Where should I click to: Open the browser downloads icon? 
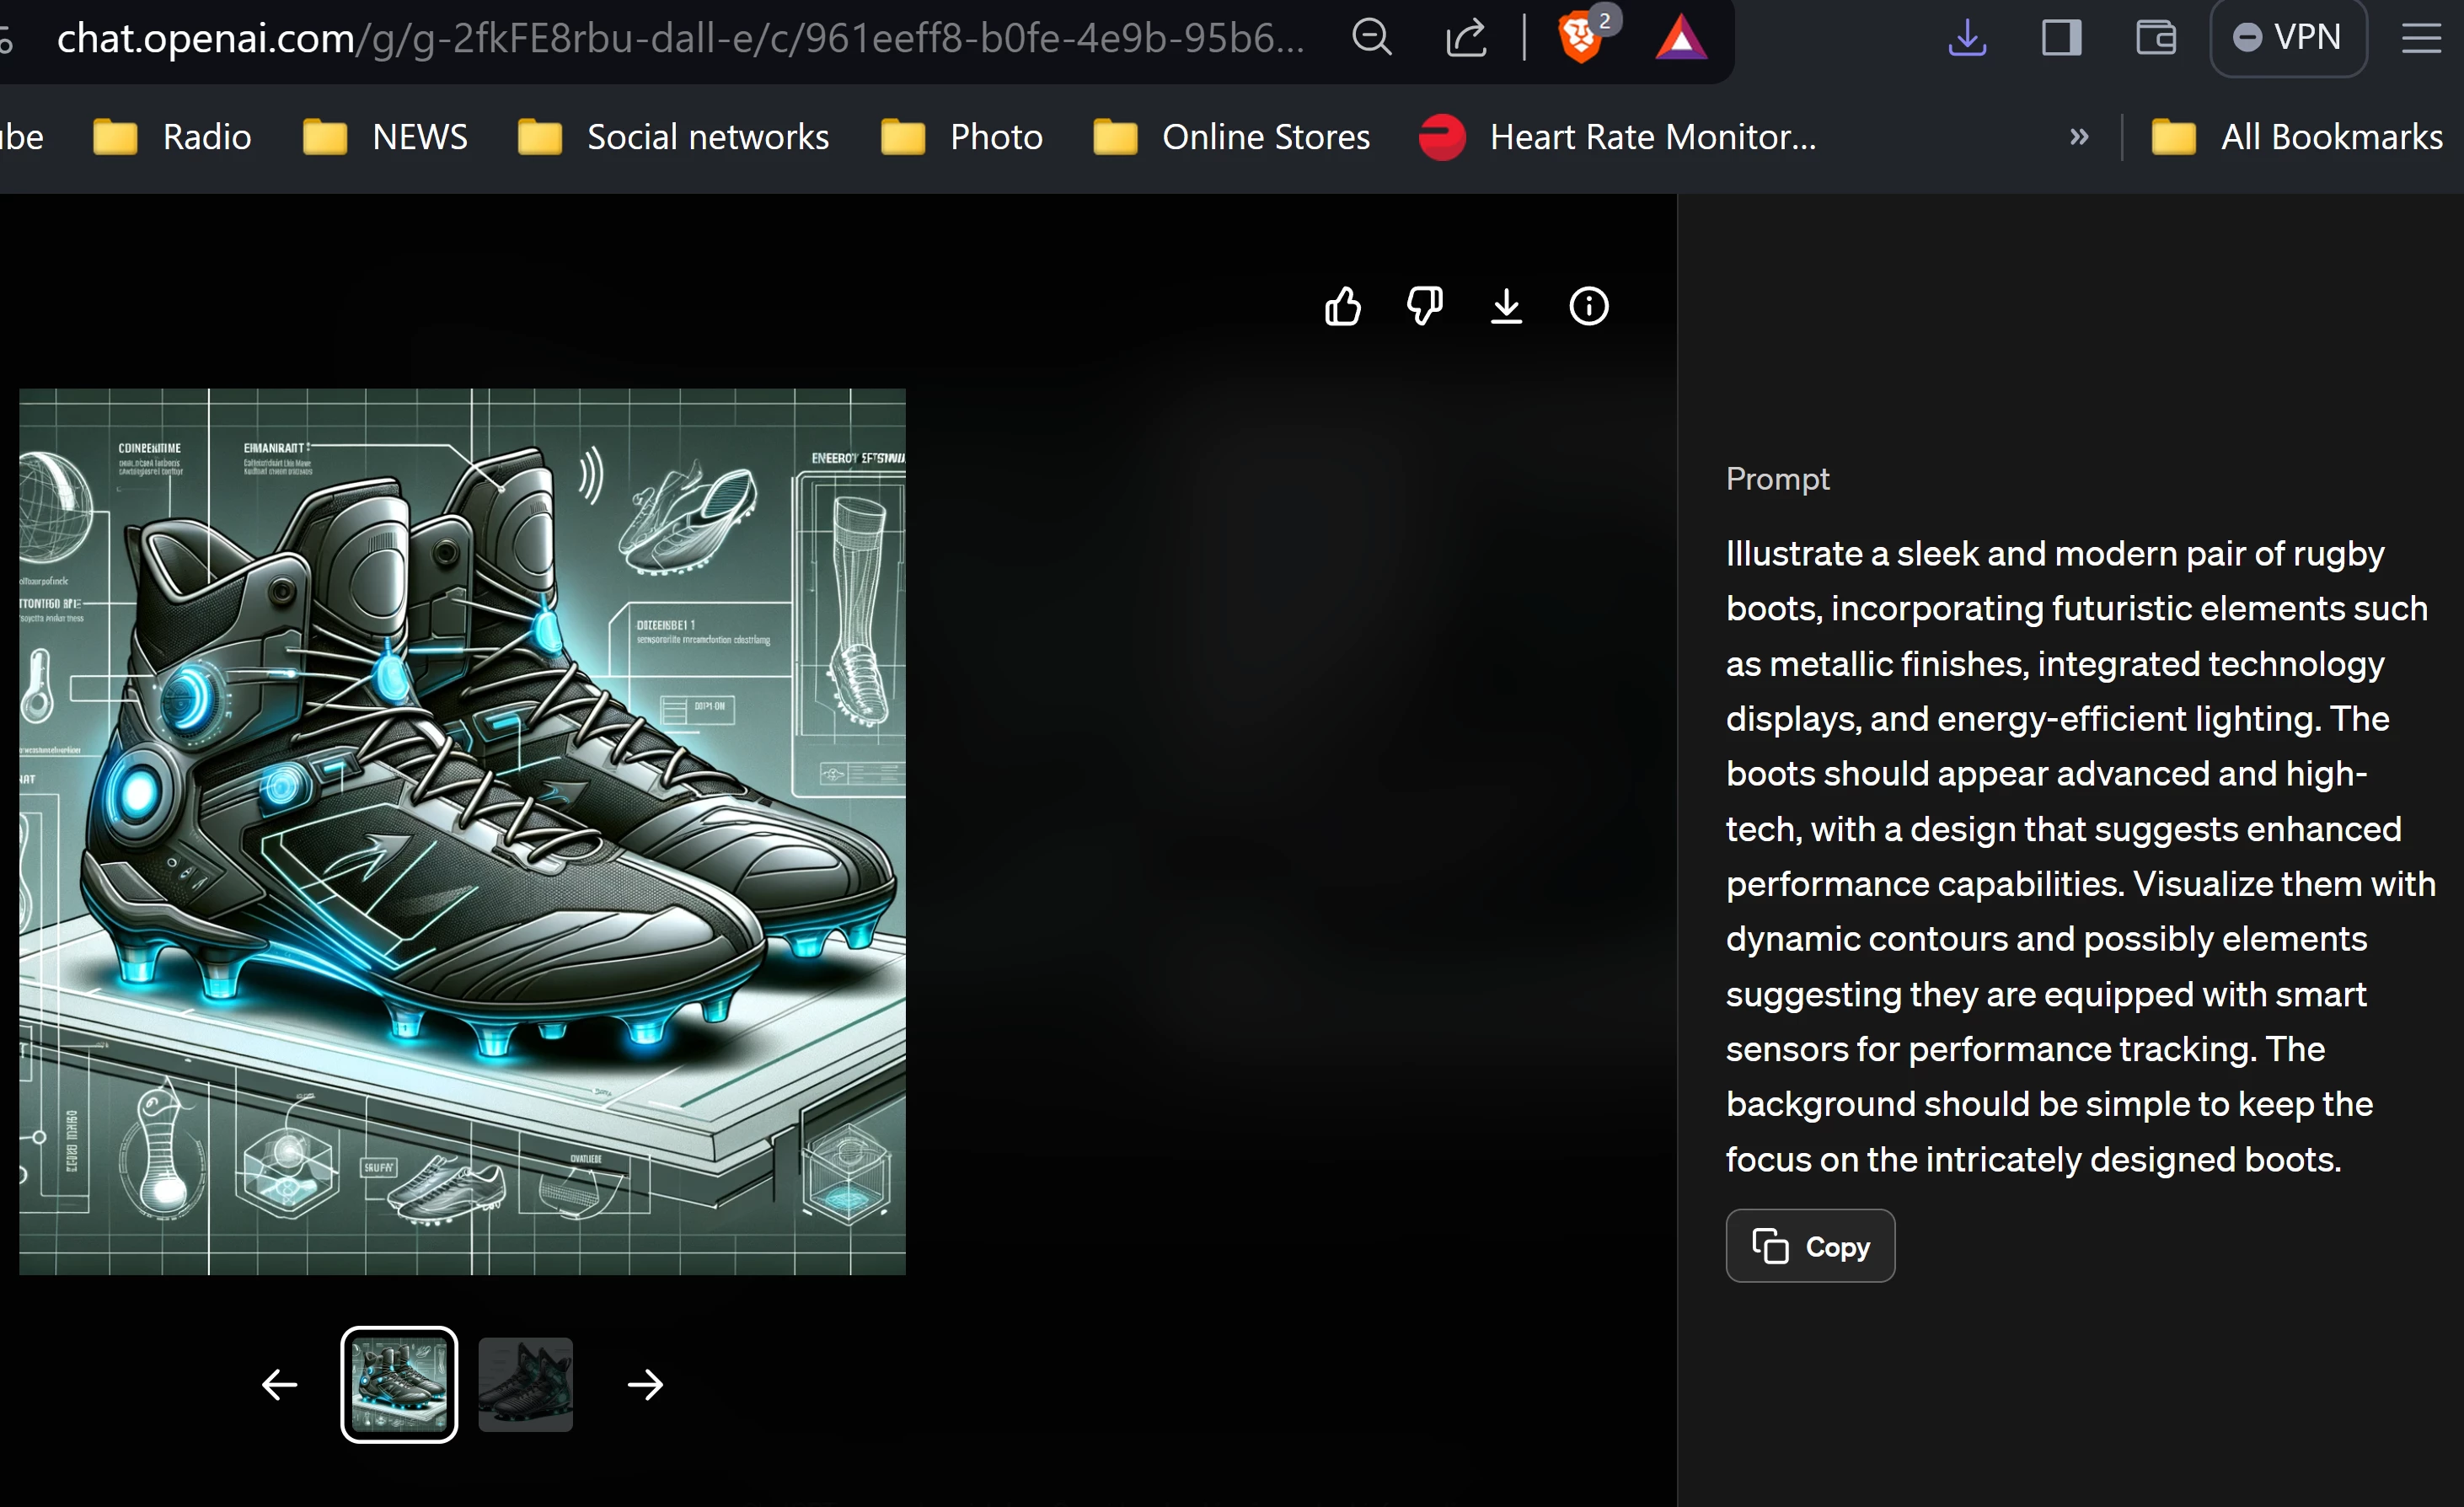pyautogui.click(x=1966, y=38)
